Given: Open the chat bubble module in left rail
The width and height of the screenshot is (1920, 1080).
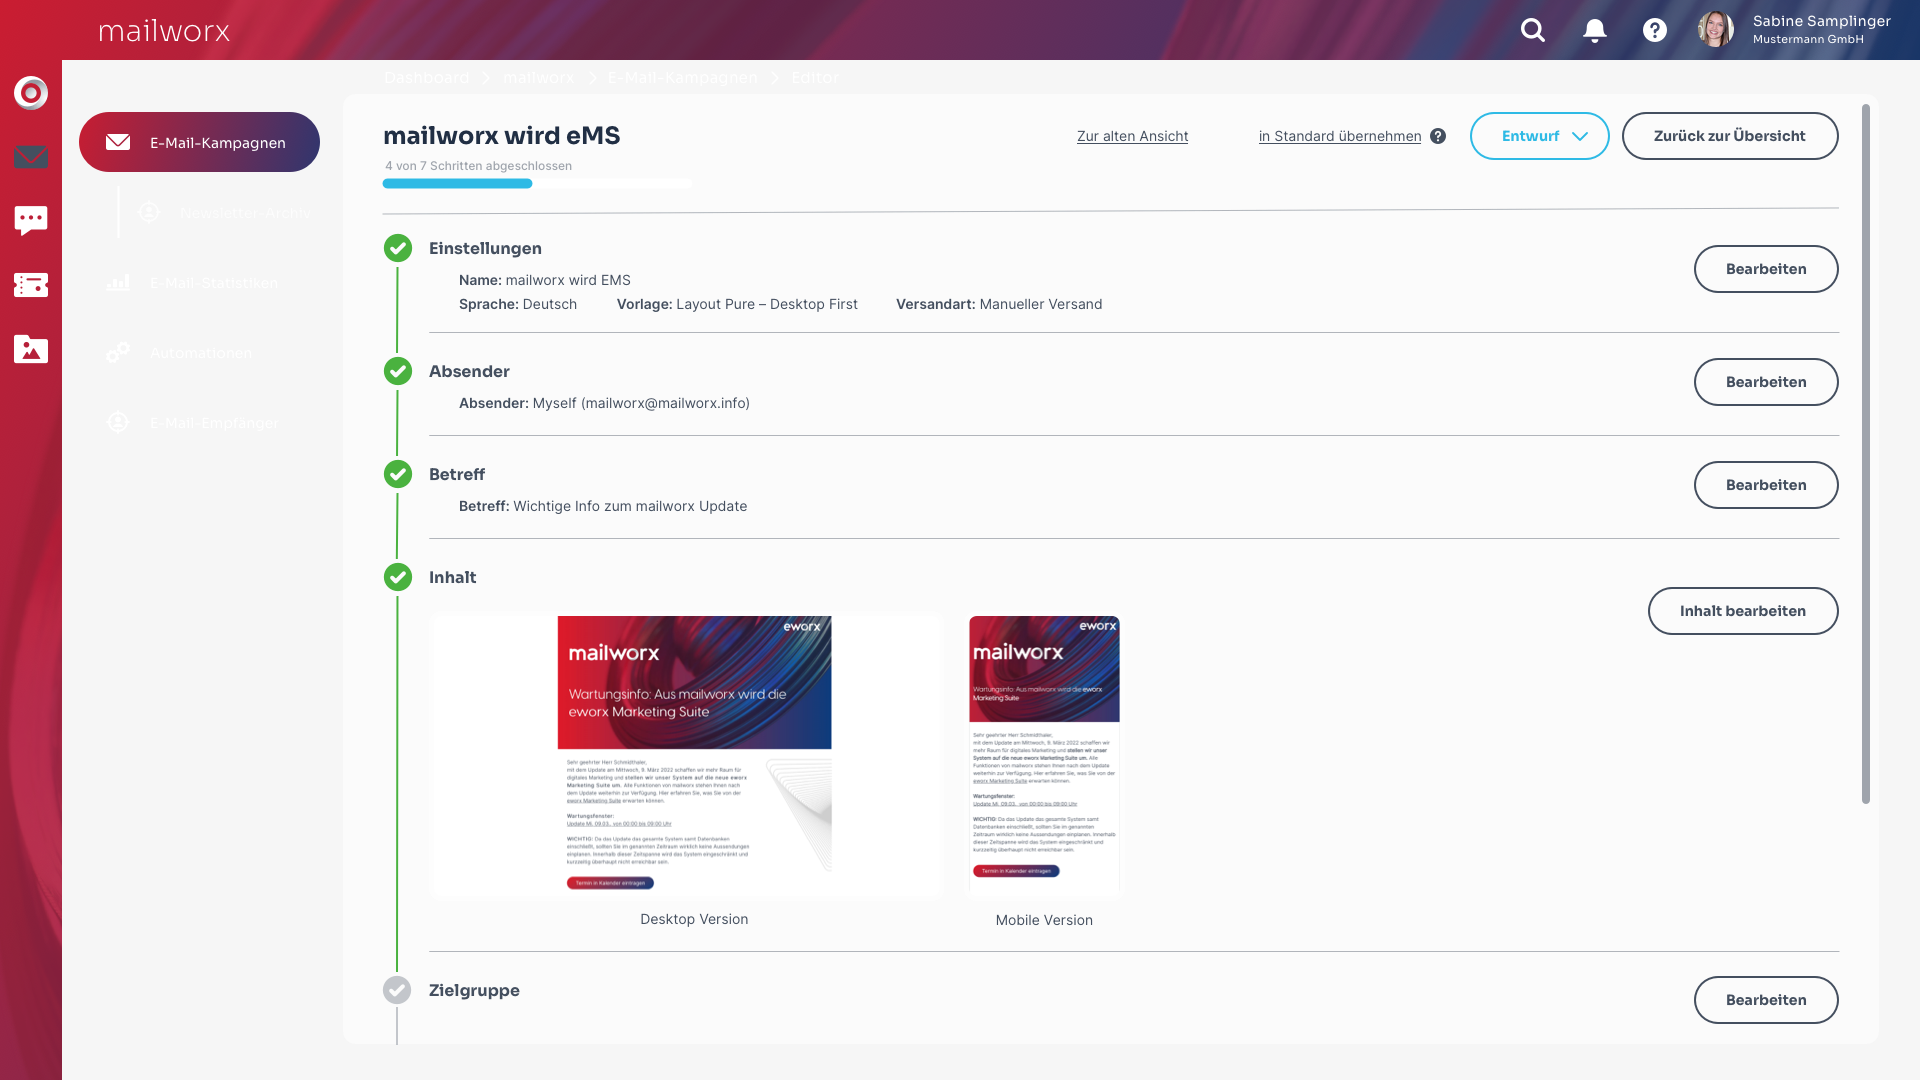Looking at the screenshot, I should click(31, 220).
